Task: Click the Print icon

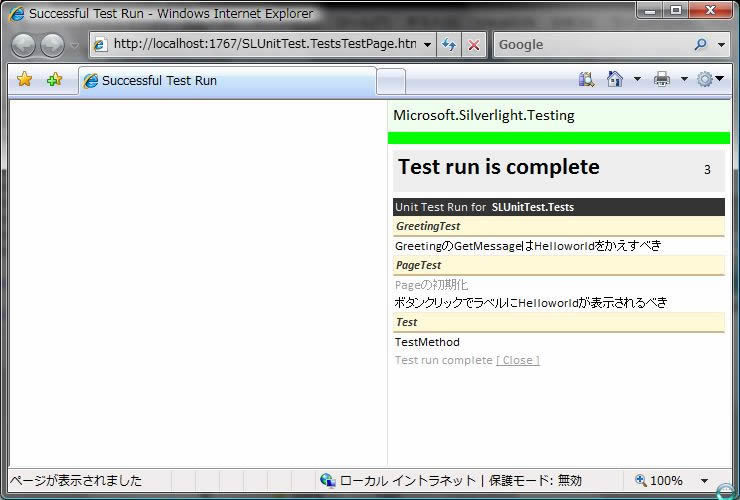Action: (662, 79)
